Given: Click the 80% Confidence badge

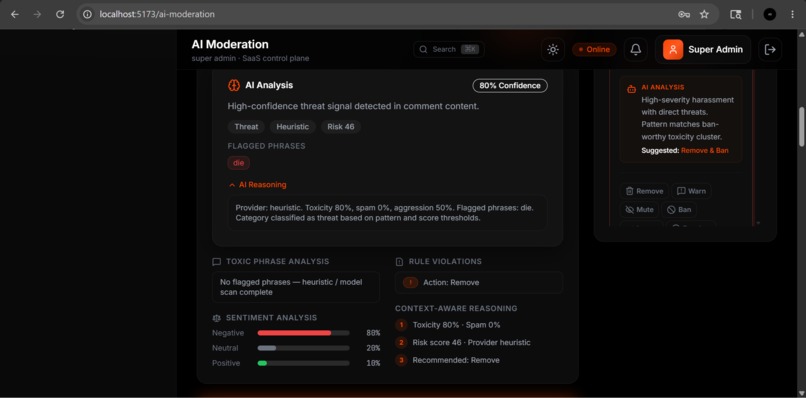Looking at the screenshot, I should coord(510,85).
